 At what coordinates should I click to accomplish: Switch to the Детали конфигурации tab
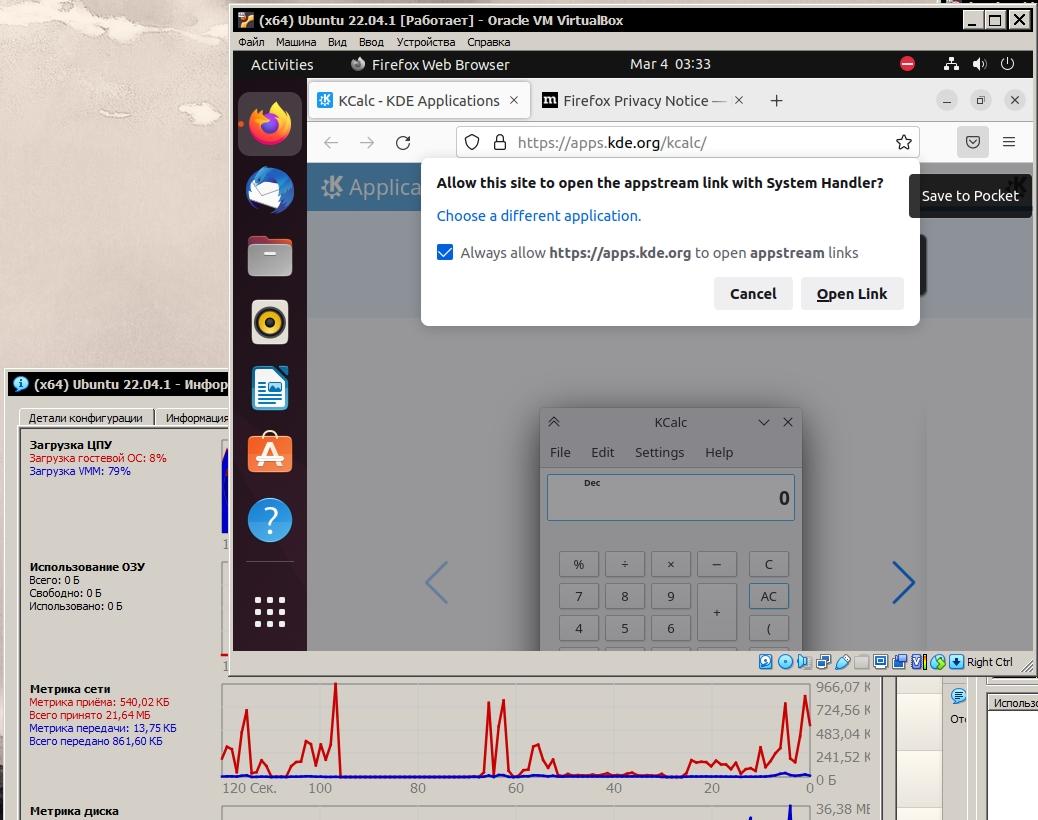point(86,418)
